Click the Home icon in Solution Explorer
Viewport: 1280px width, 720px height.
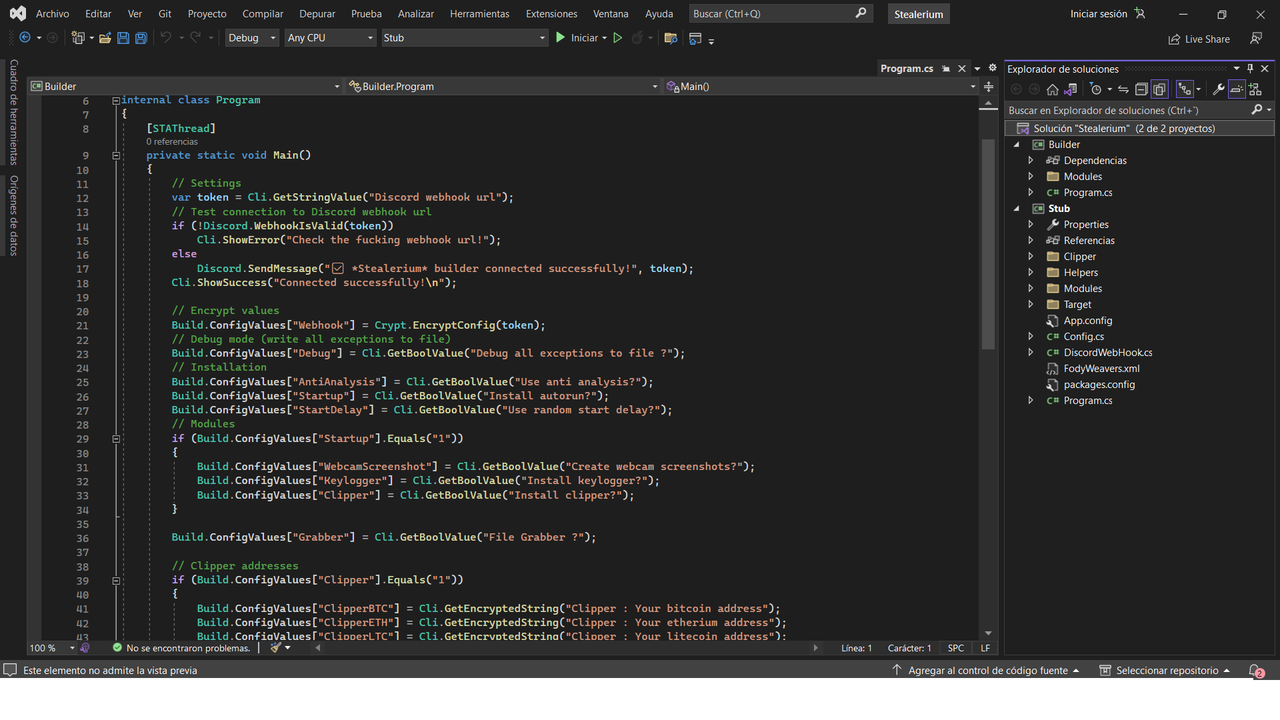point(1052,89)
